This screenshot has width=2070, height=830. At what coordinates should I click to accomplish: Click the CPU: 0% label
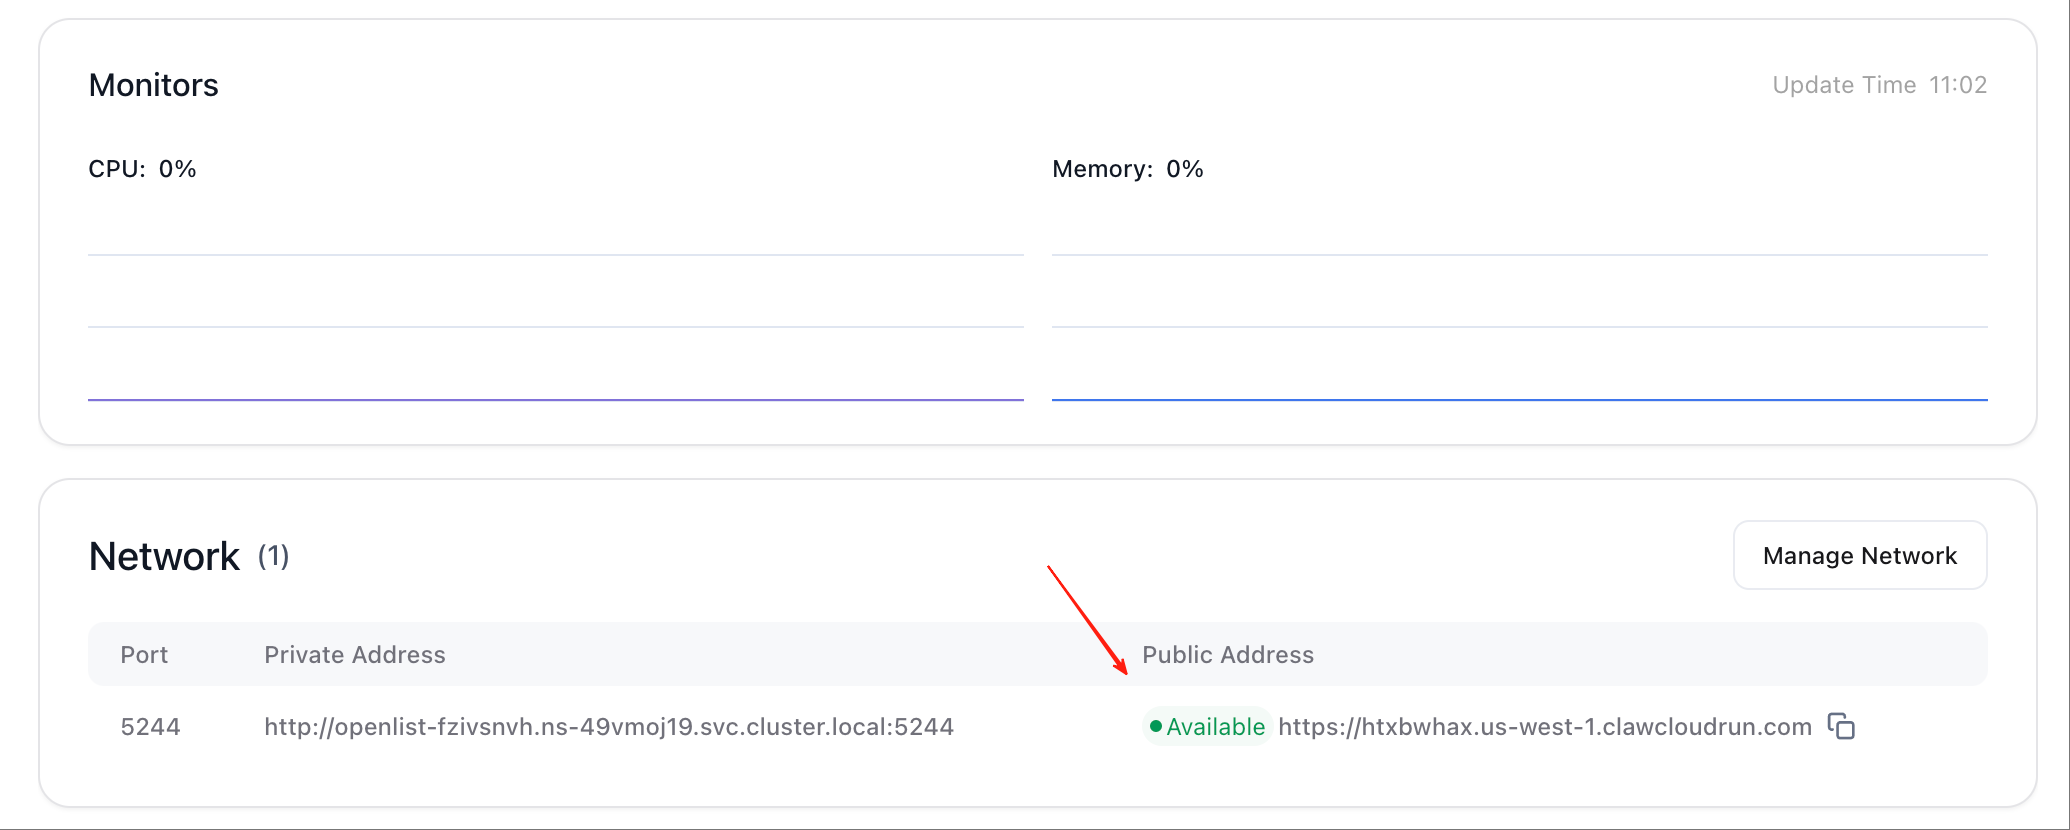pos(142,169)
